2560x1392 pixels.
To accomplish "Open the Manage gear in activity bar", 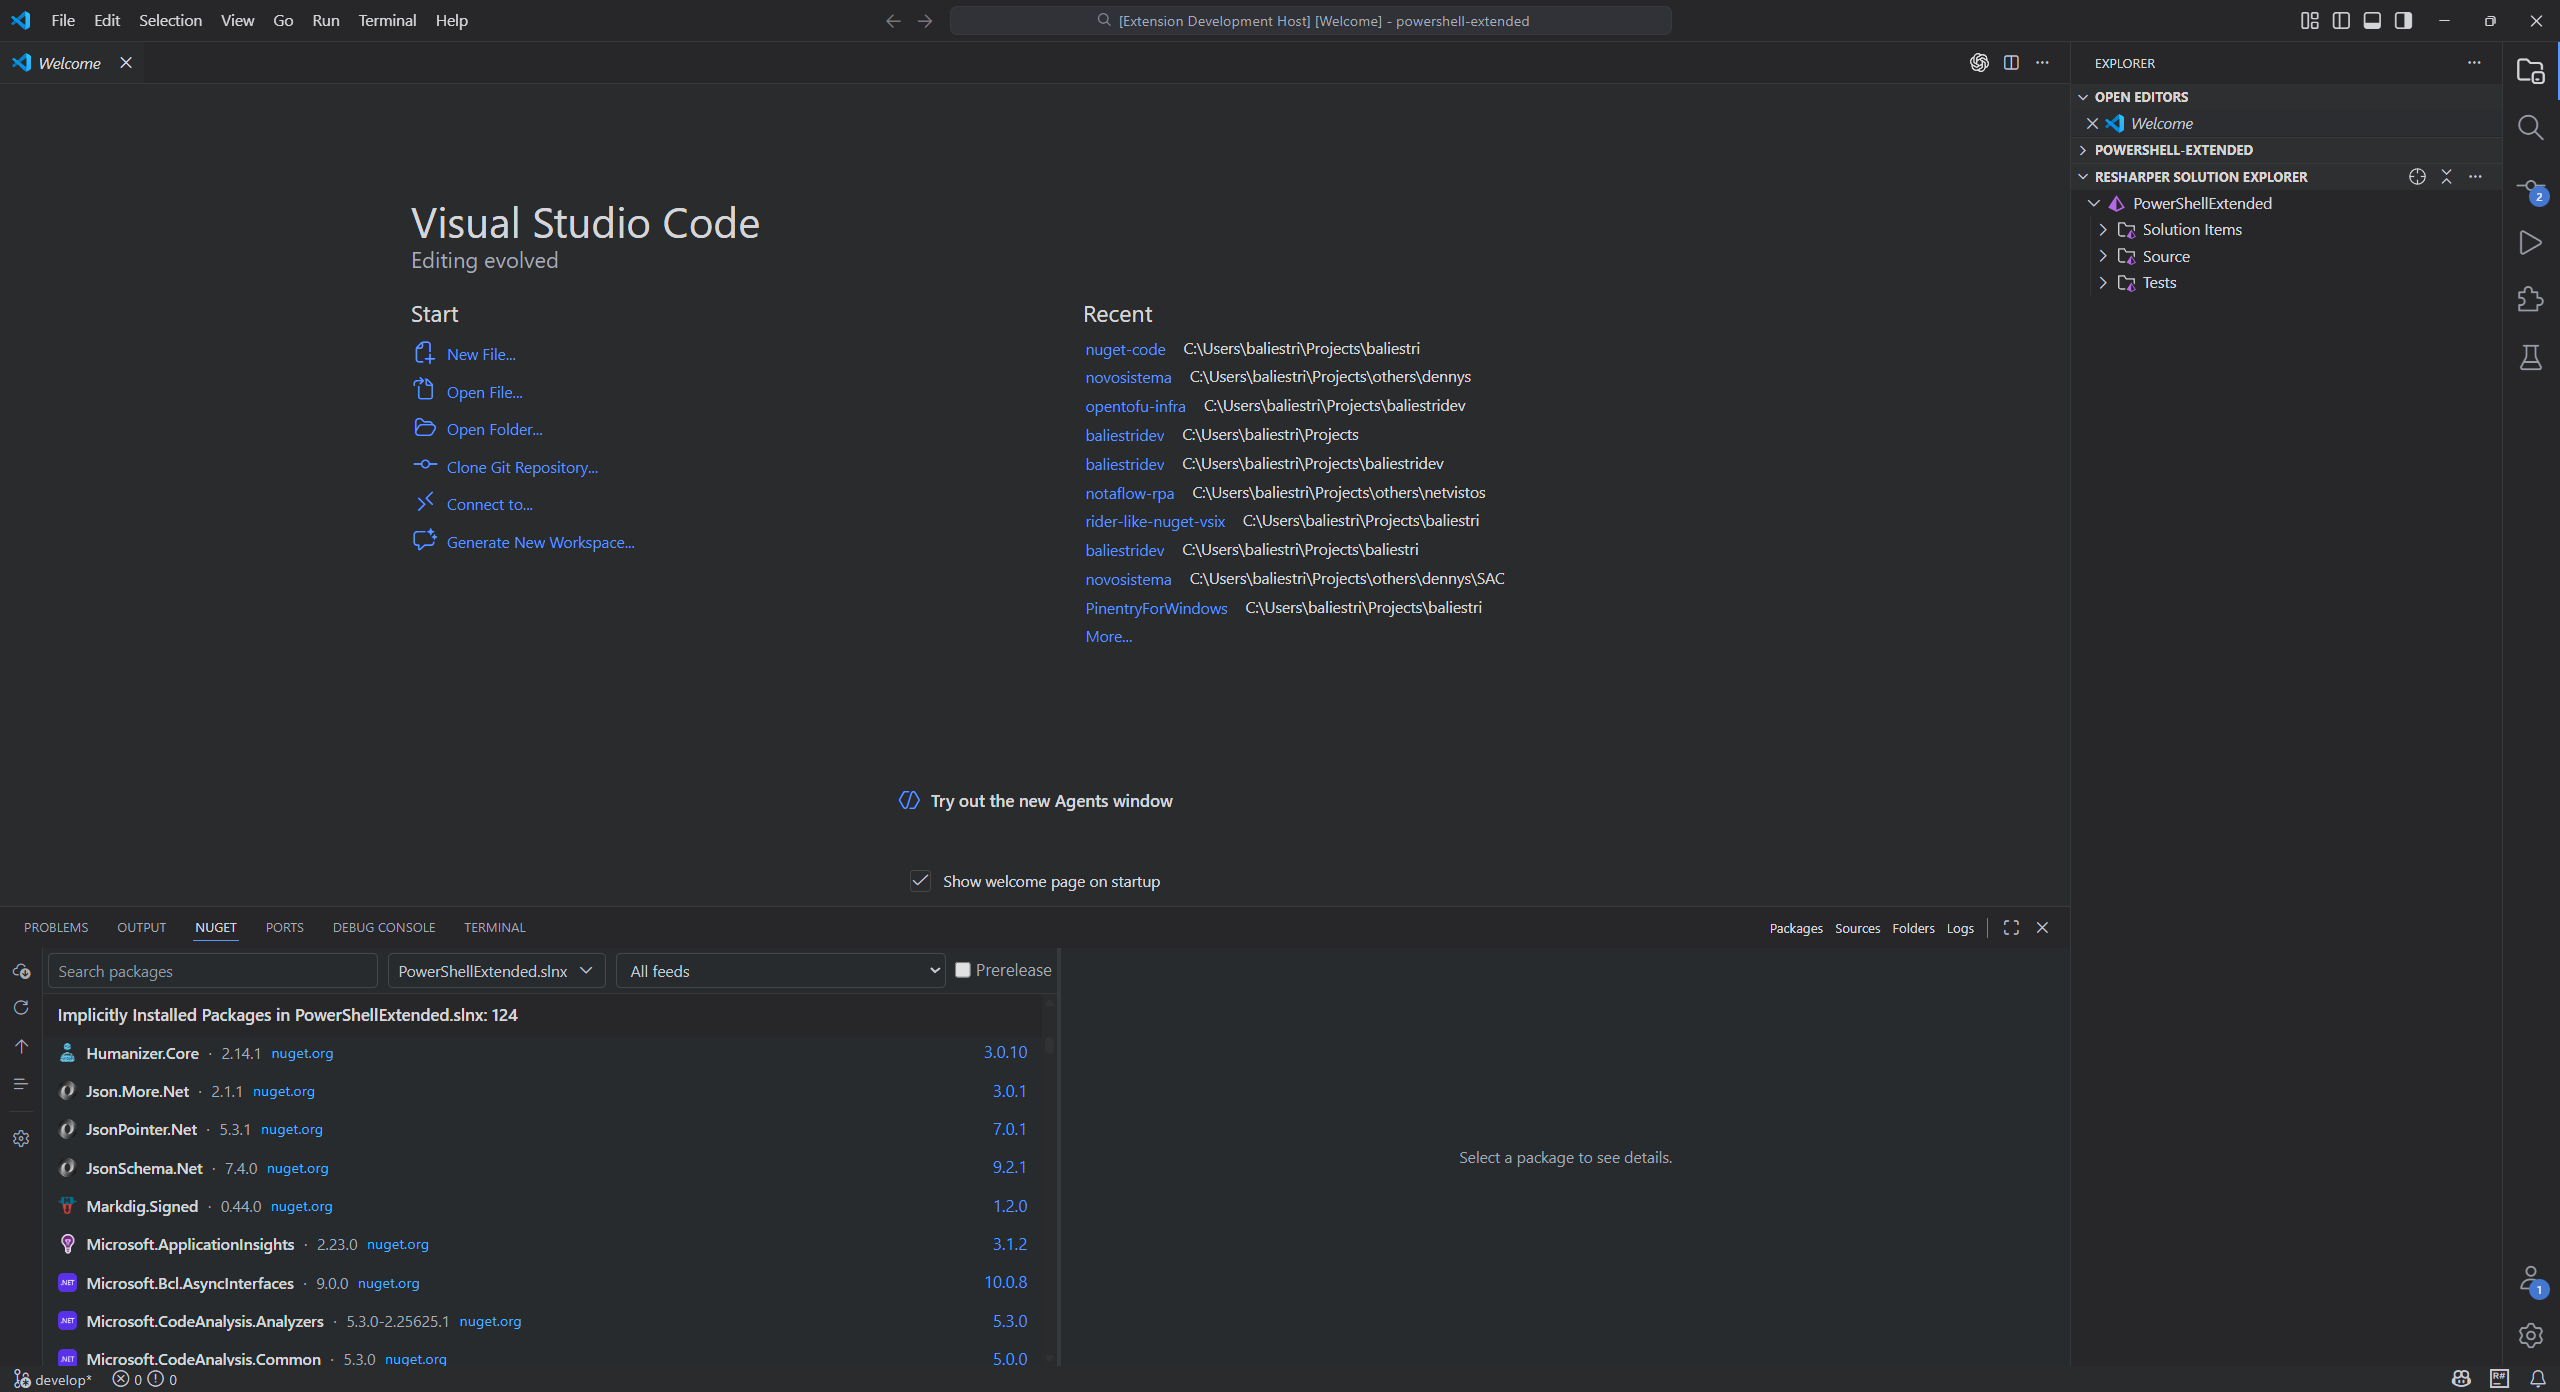I will click(2530, 1335).
